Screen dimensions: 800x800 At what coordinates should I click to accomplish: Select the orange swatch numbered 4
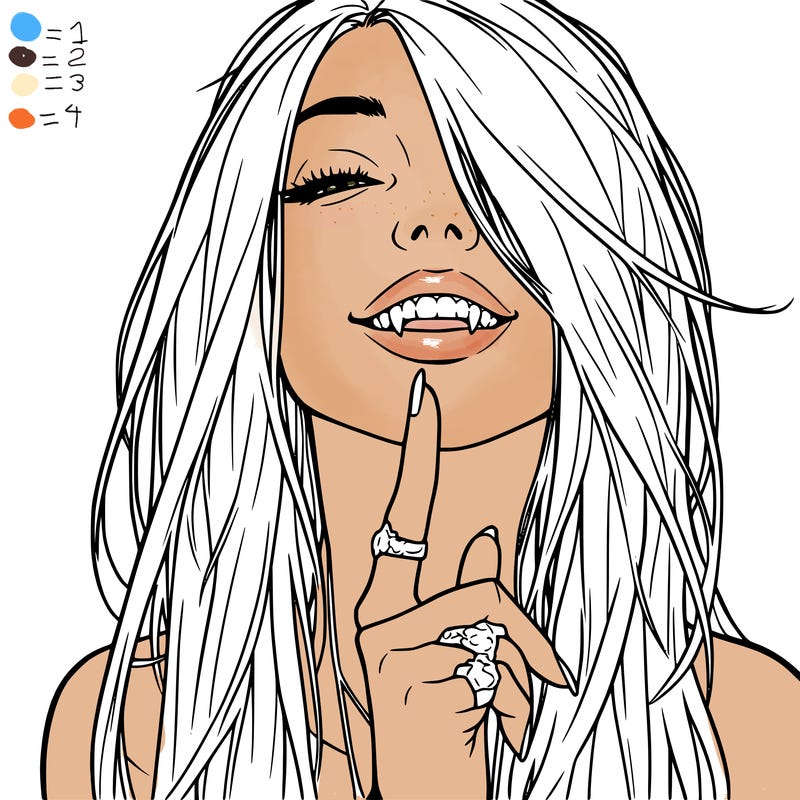click(x=21, y=118)
